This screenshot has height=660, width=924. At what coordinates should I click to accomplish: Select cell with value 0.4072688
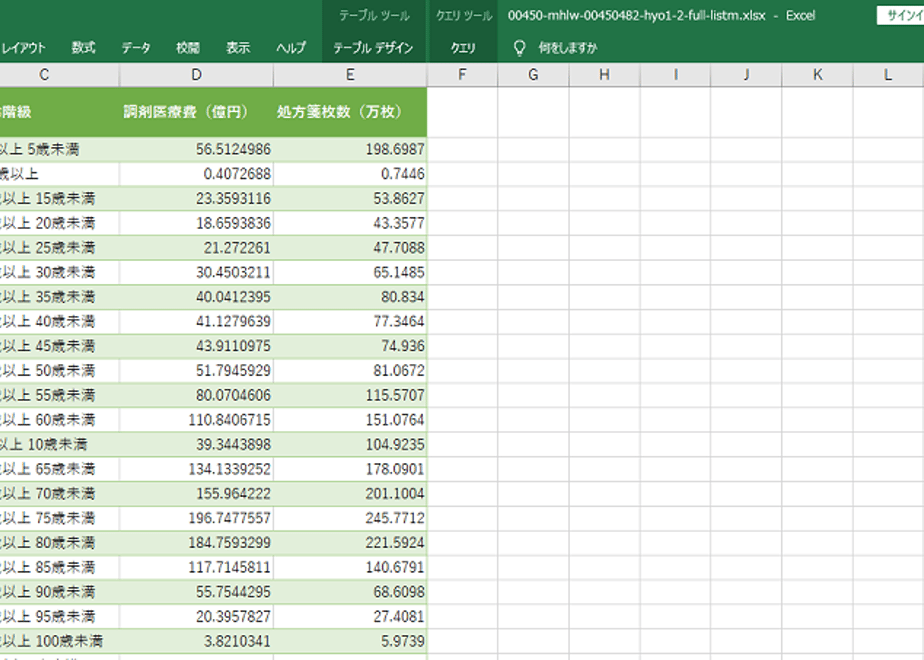[196, 174]
